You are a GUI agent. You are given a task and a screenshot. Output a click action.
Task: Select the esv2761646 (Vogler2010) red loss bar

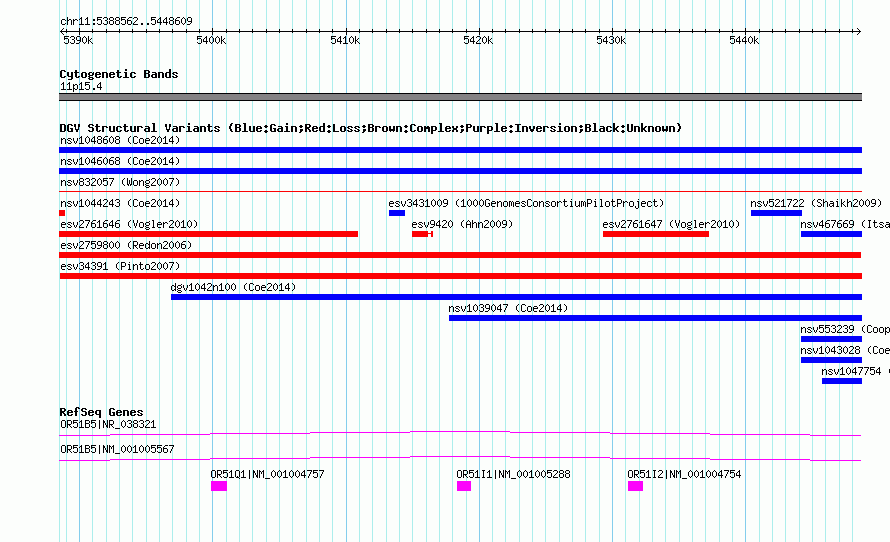(208, 234)
